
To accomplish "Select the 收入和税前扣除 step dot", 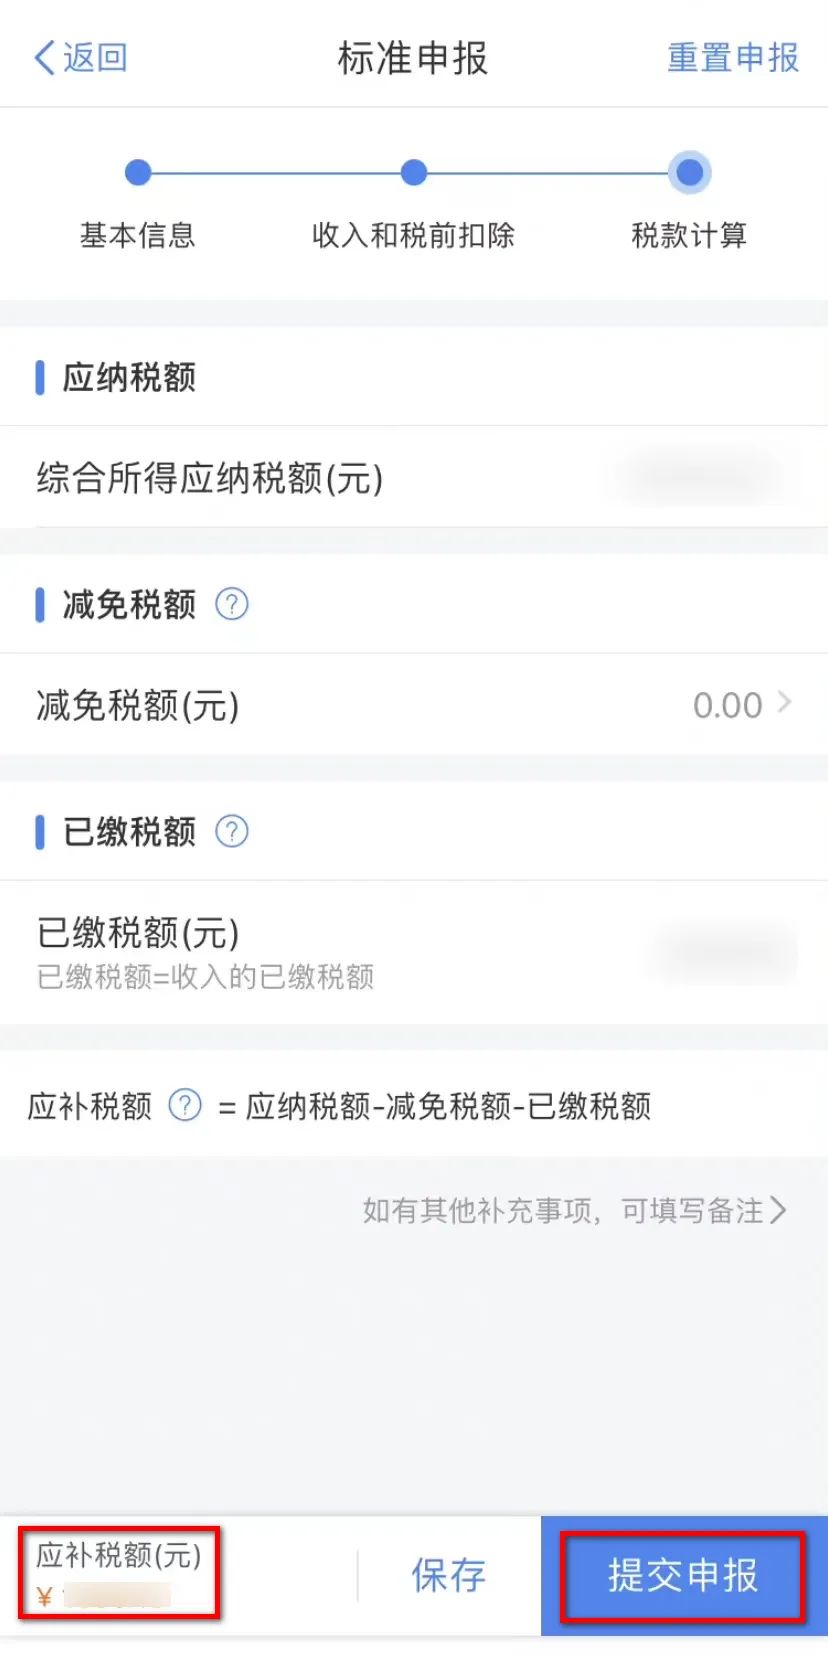I will pos(414,173).
